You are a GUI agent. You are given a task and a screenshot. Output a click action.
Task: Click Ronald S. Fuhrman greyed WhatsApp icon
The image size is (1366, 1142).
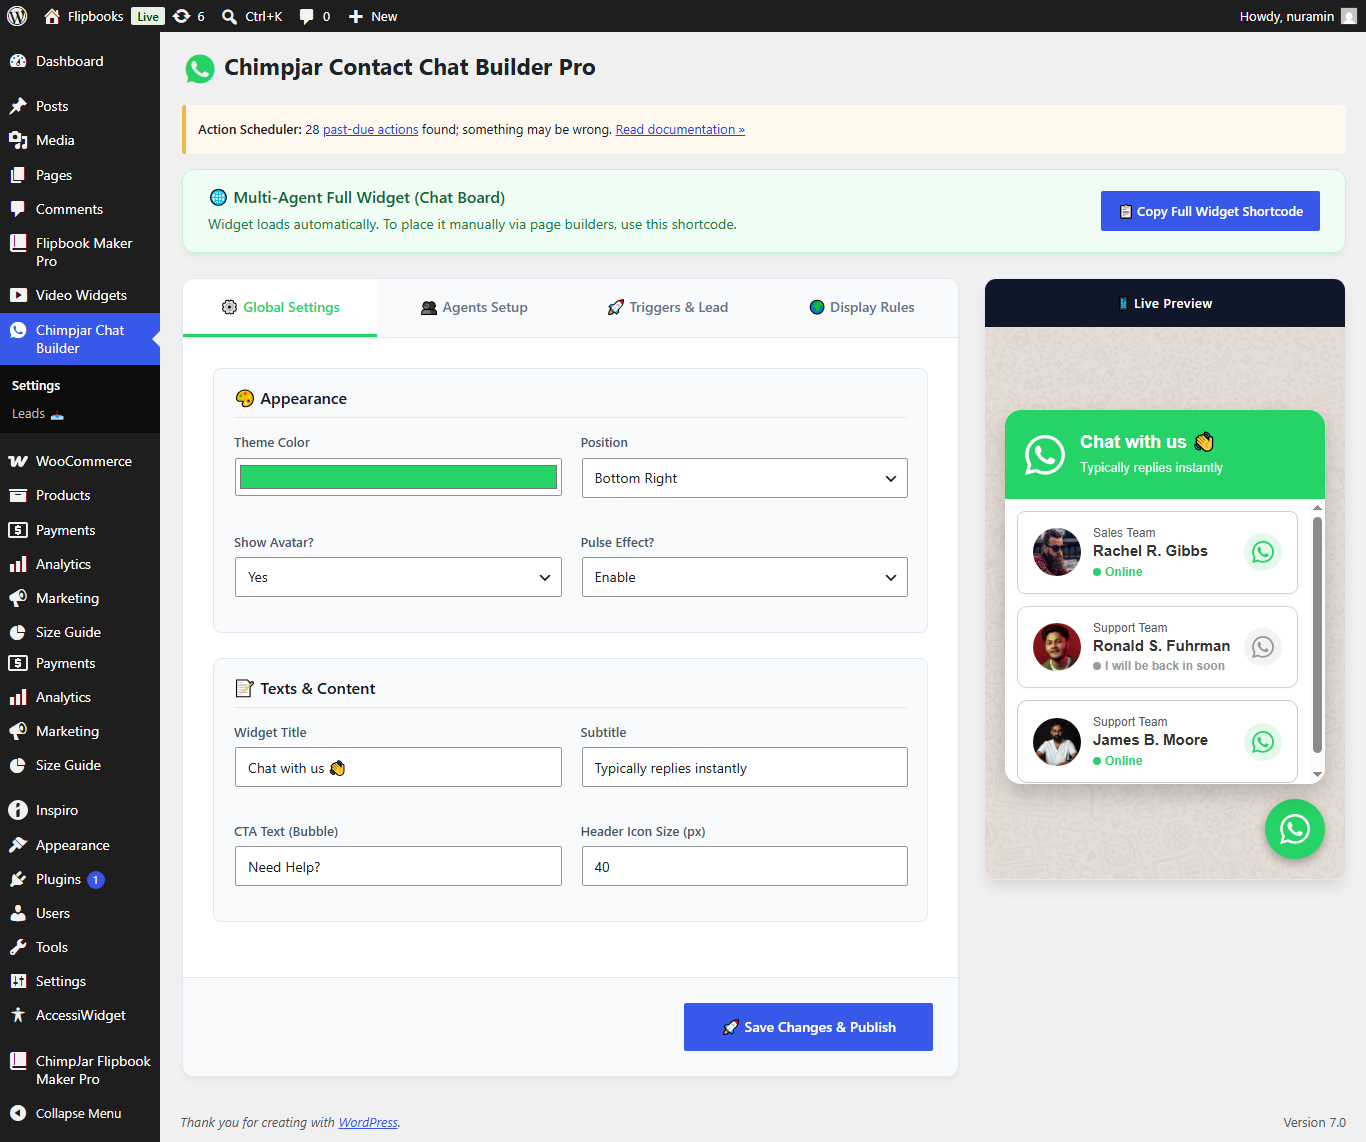(1263, 647)
